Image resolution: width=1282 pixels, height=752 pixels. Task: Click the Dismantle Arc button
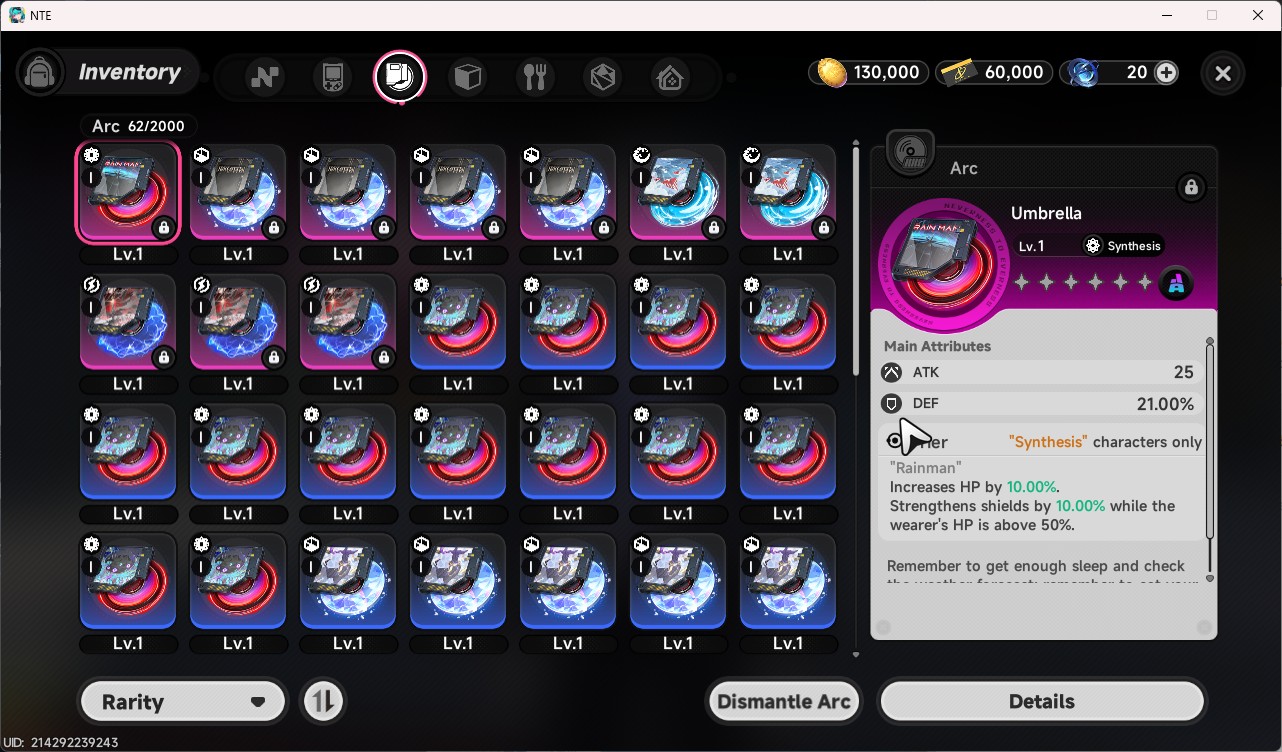pos(784,701)
